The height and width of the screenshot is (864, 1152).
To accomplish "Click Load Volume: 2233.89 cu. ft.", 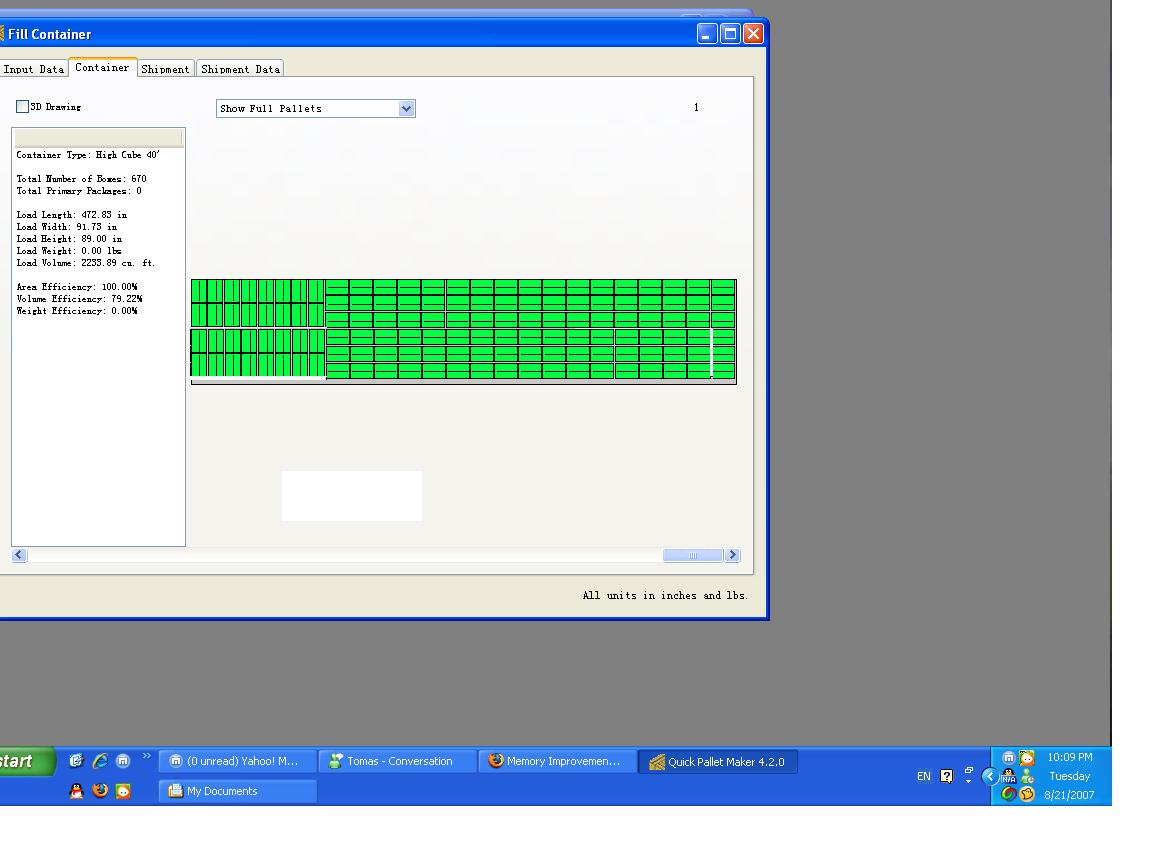I will pos(86,263).
